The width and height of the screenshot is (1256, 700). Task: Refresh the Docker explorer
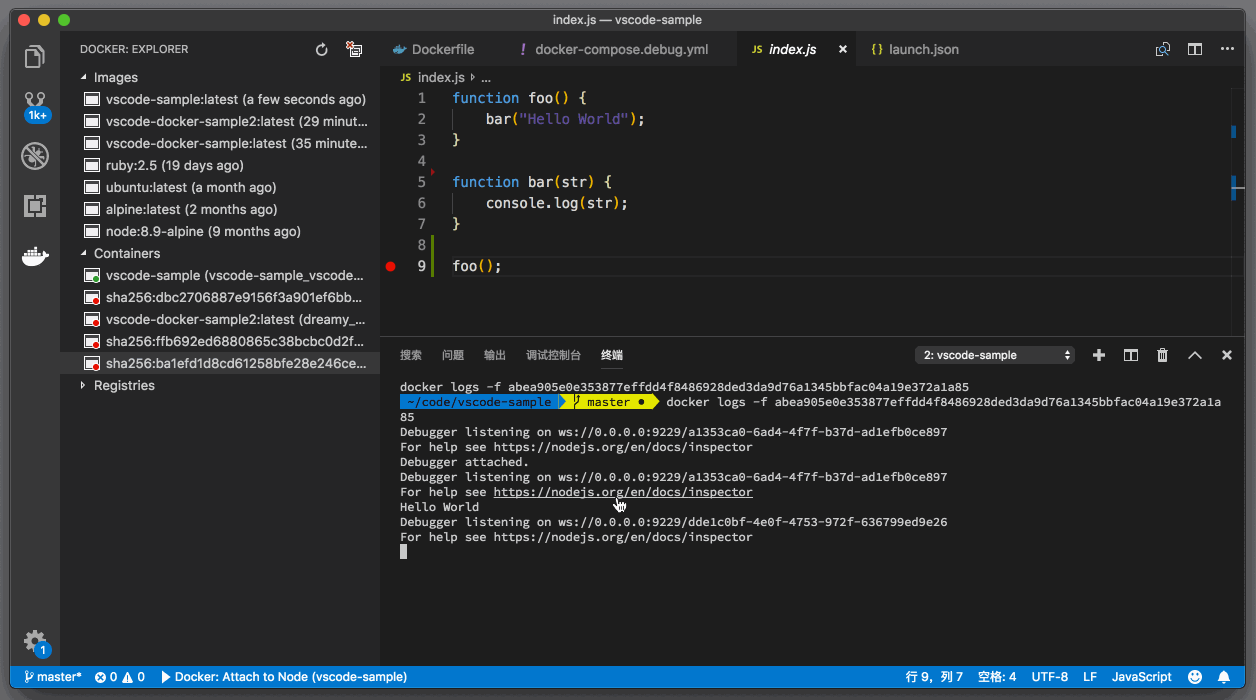coord(322,49)
